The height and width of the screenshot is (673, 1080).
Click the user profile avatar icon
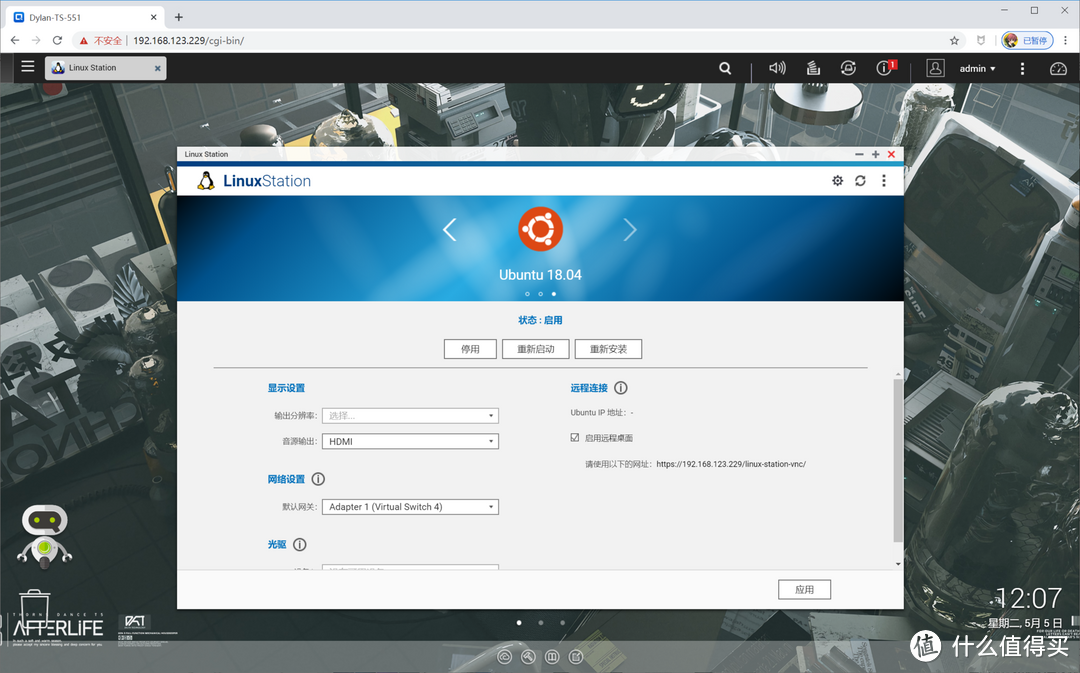tap(935, 68)
